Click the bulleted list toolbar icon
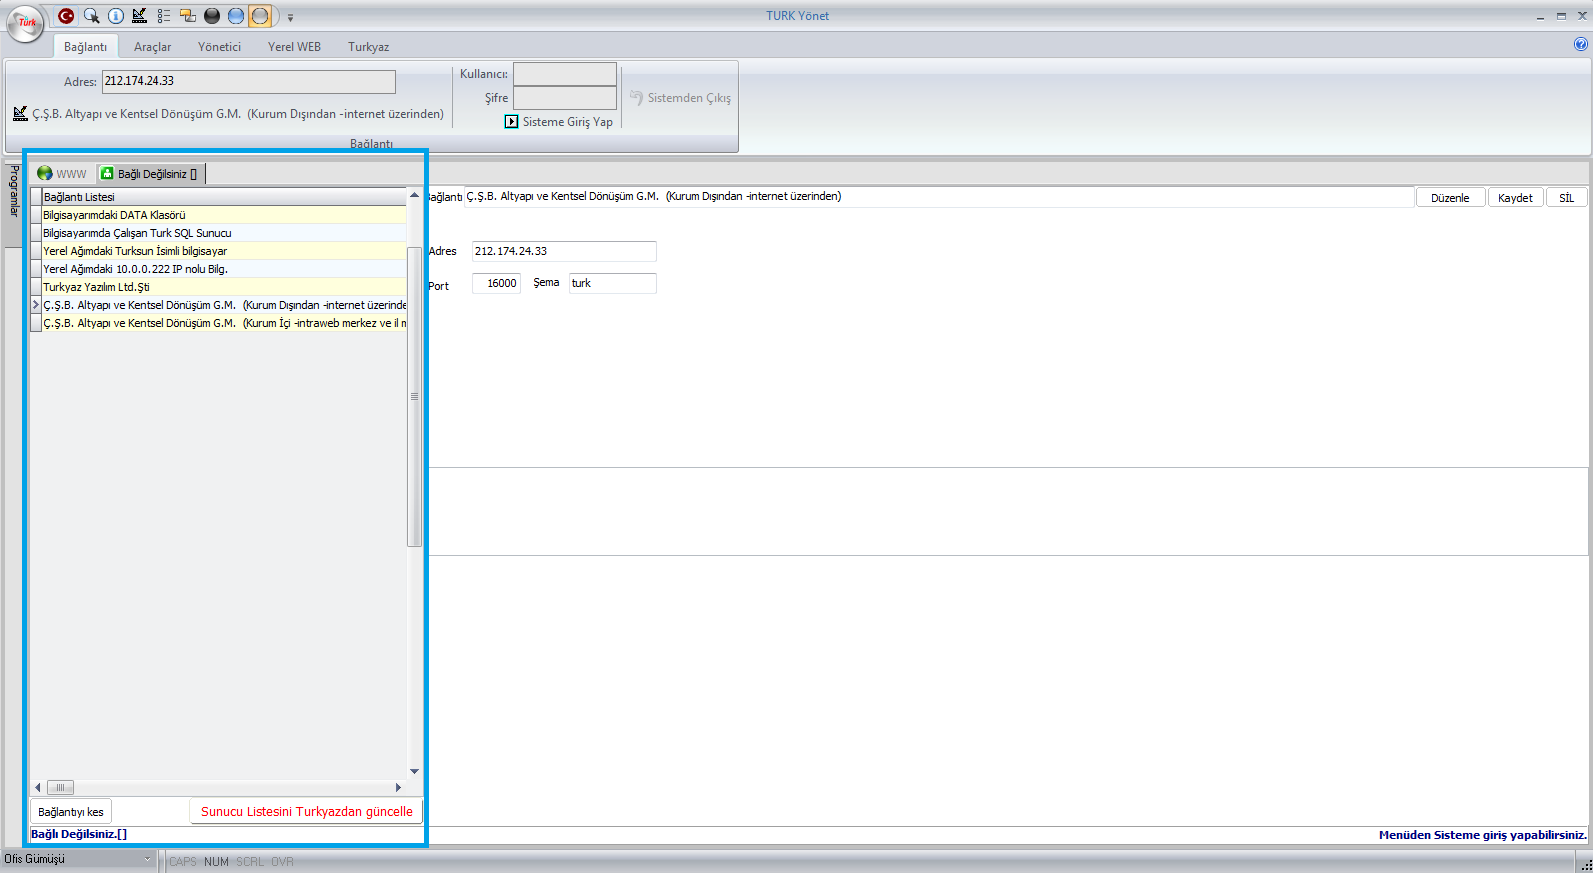 point(163,16)
